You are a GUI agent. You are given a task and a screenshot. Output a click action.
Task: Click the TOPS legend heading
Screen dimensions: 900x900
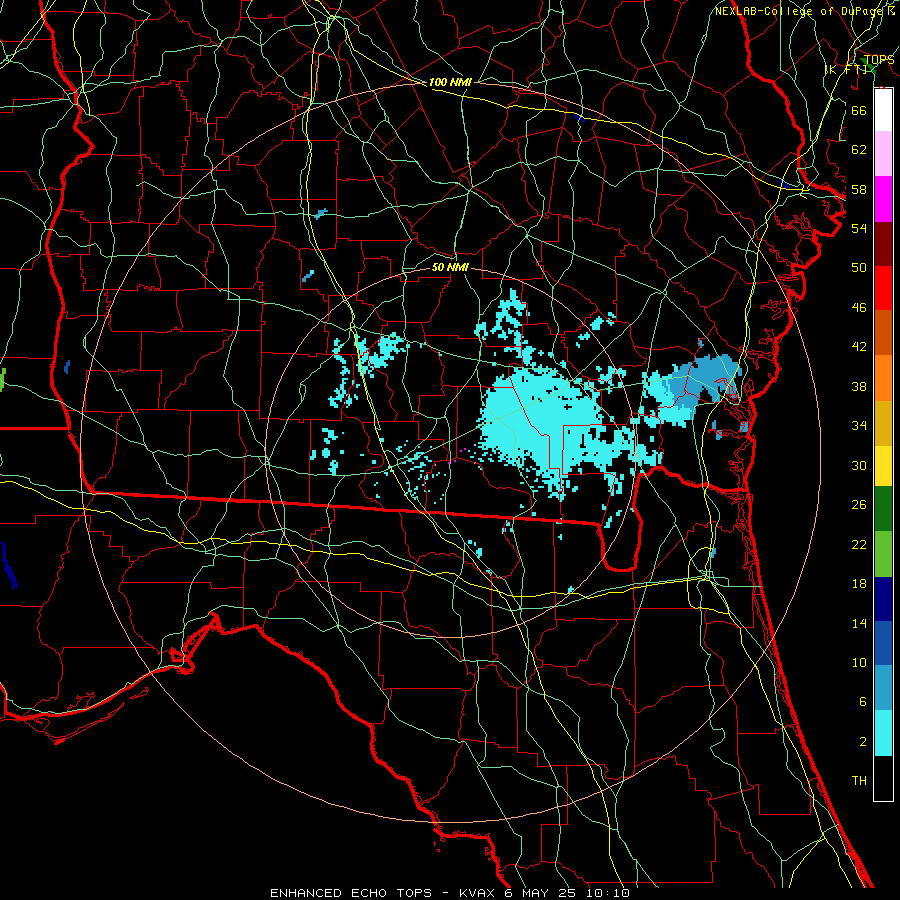click(x=879, y=60)
